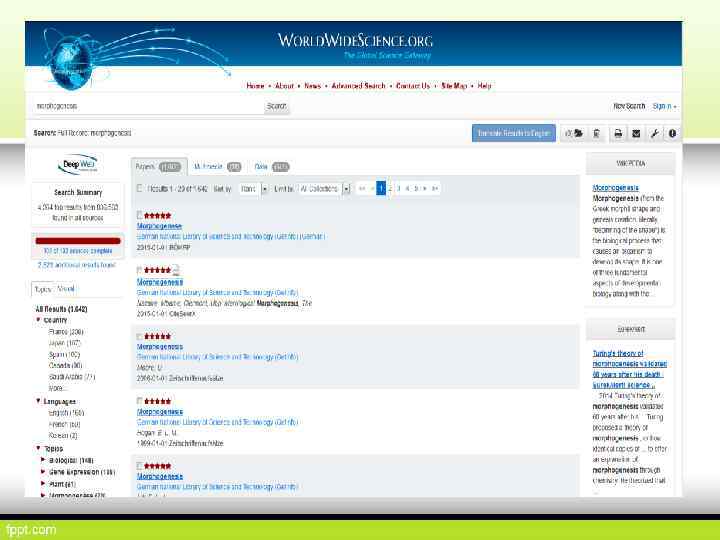The height and width of the screenshot is (540, 720).
Task: Open the wrench settings icon
Action: tap(654, 133)
